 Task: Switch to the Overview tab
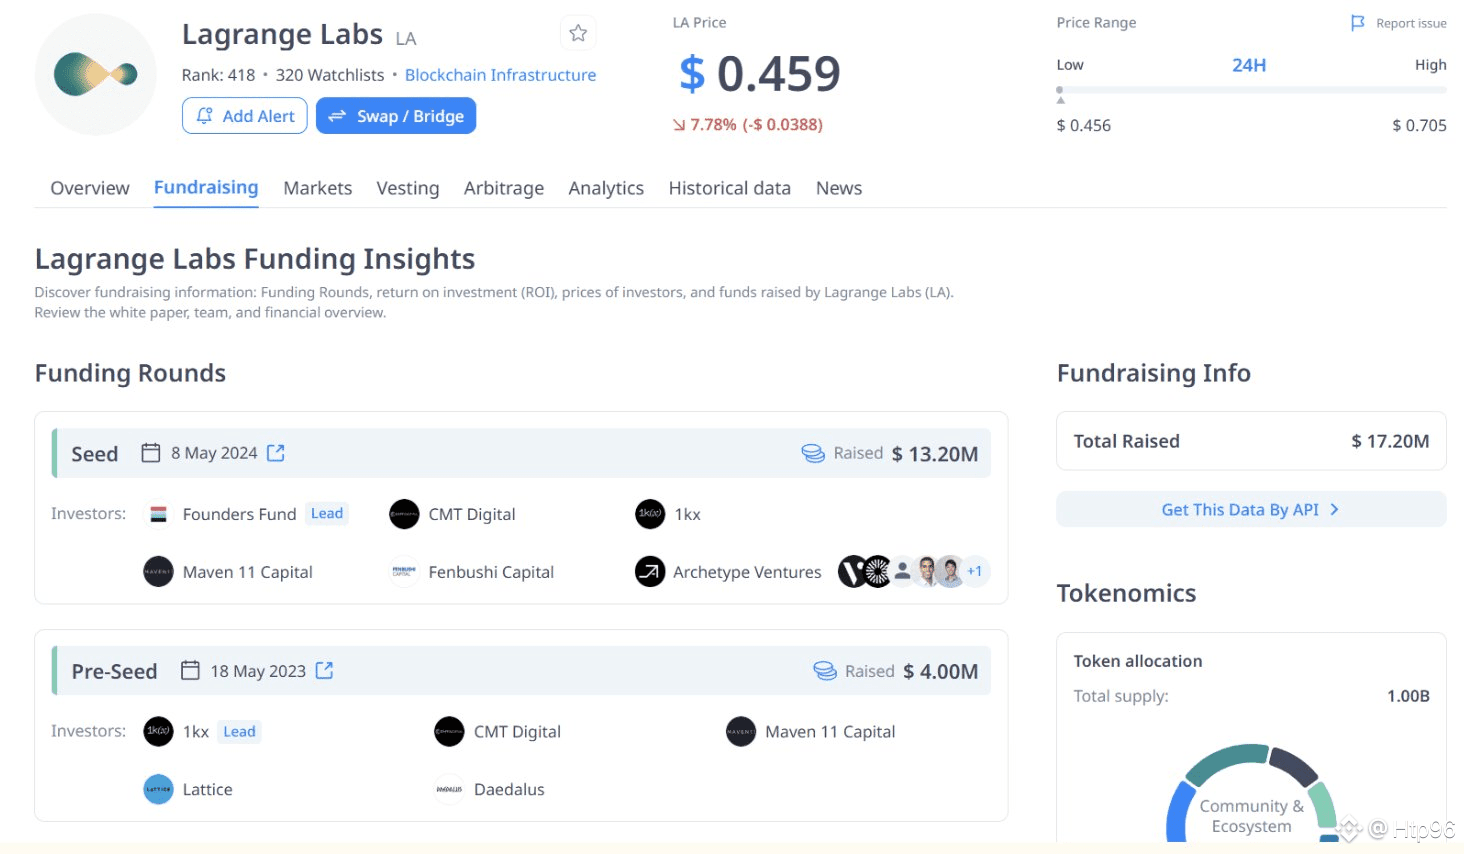click(90, 188)
